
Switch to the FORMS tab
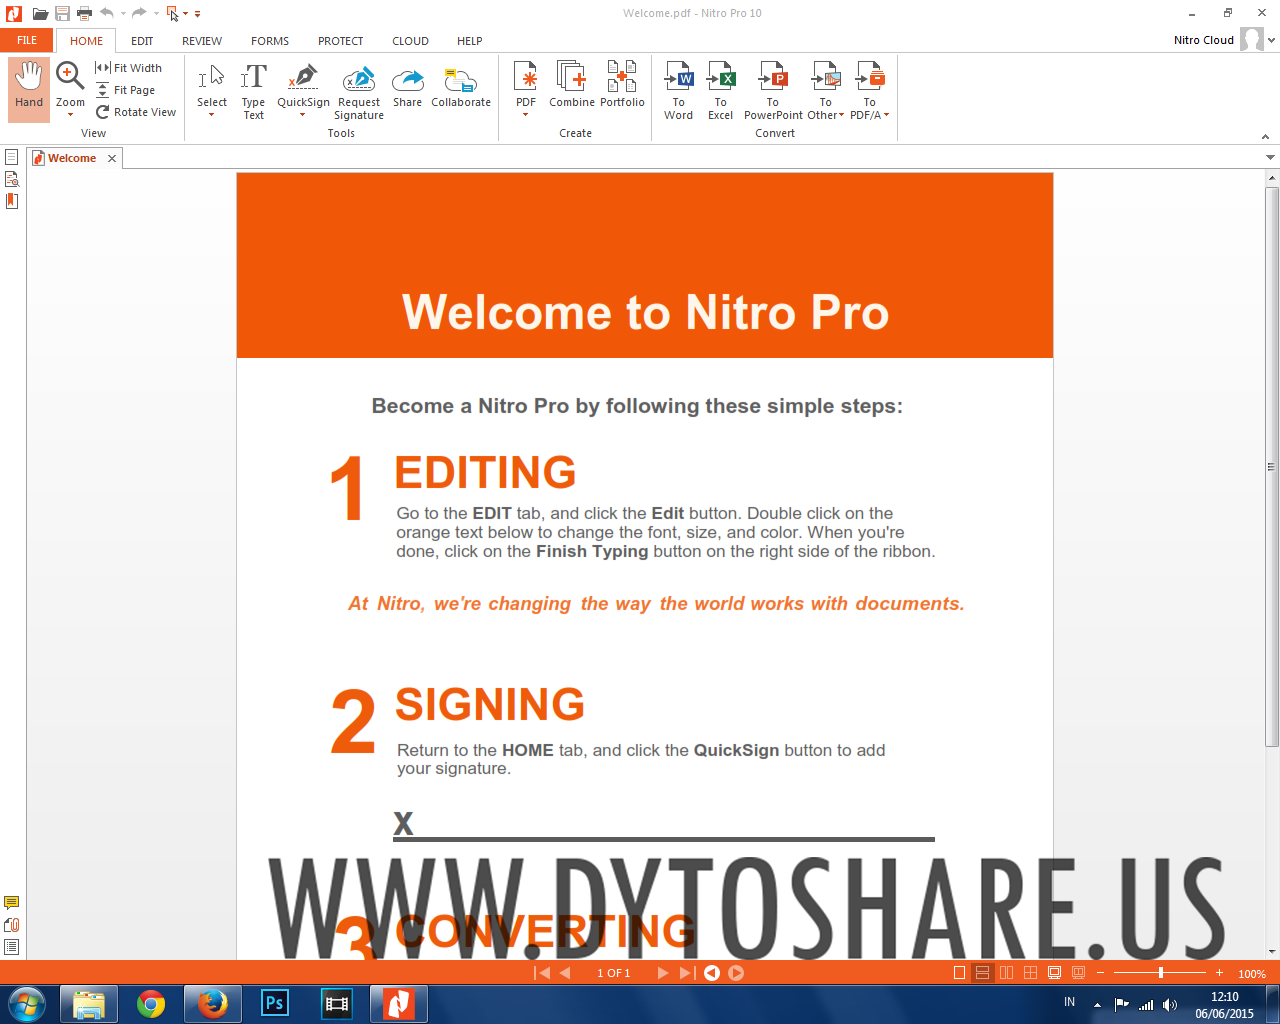270,41
